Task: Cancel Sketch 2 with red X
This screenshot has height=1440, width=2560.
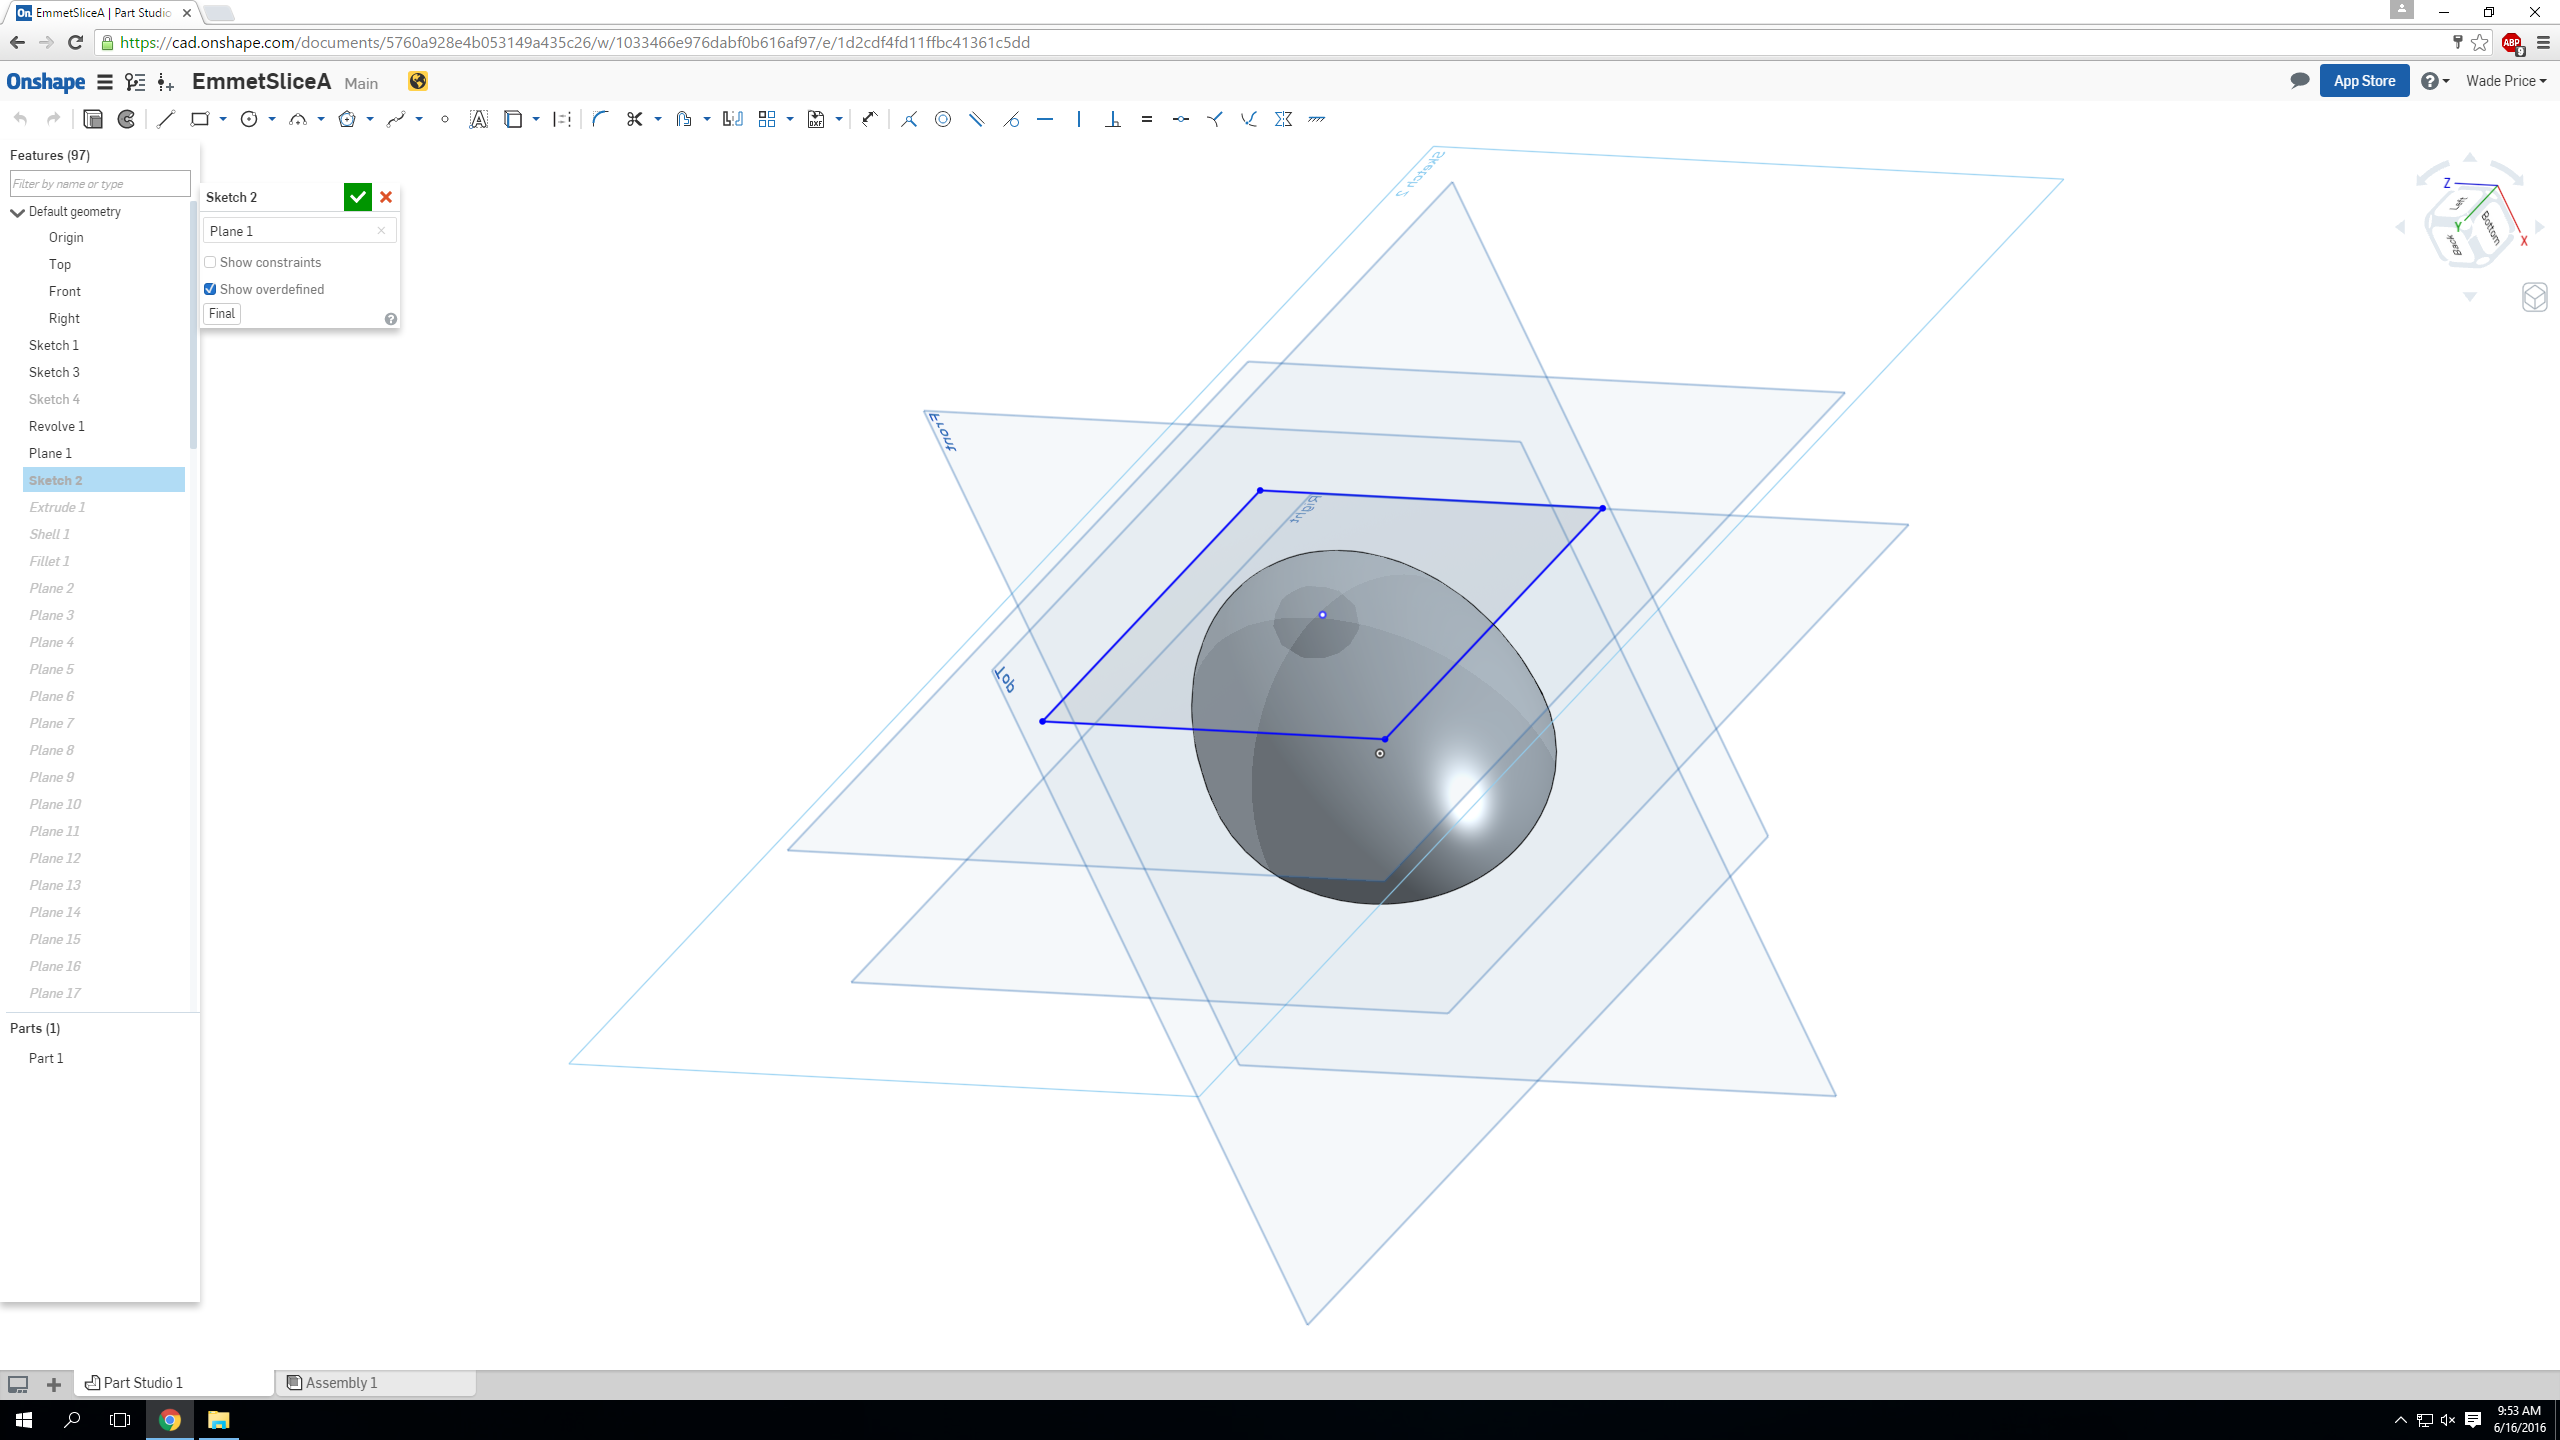Action: [x=386, y=197]
